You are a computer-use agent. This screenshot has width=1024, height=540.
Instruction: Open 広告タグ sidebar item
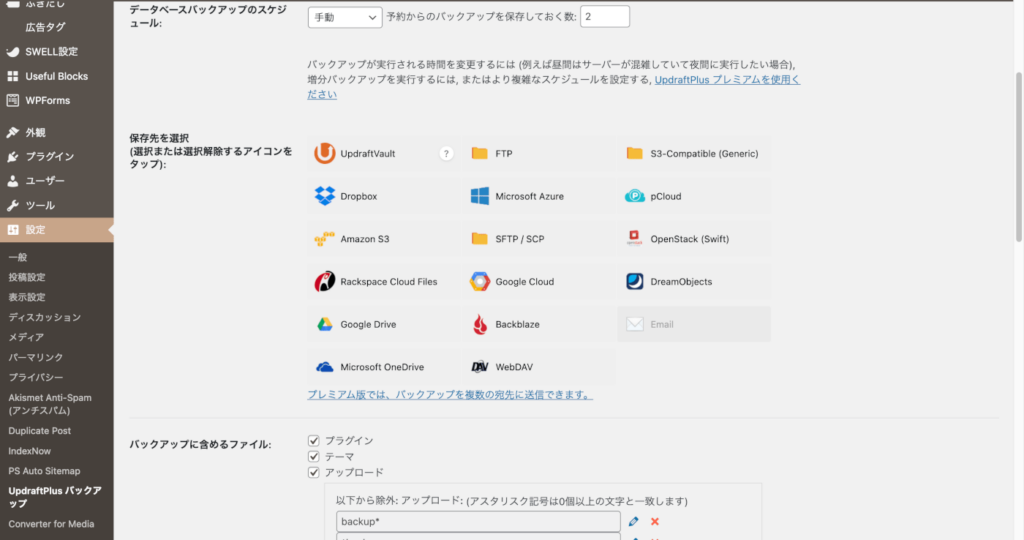pyautogui.click(x=45, y=27)
